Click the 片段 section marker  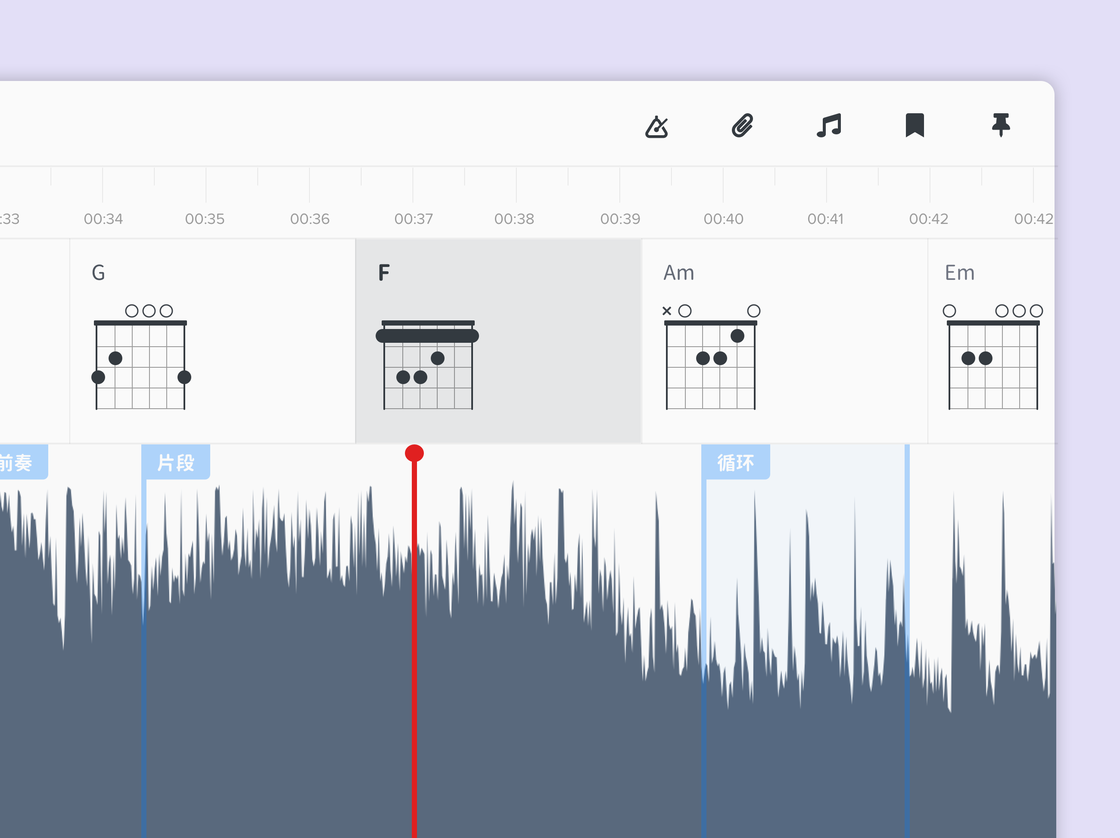point(177,463)
